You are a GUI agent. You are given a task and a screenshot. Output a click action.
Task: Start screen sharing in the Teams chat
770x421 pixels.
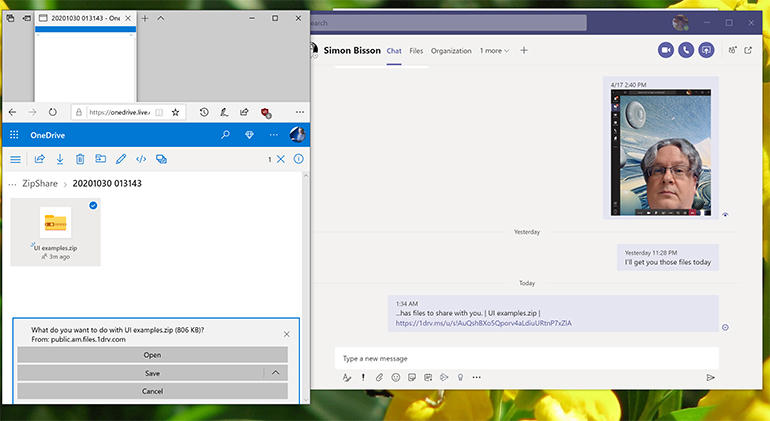point(706,50)
